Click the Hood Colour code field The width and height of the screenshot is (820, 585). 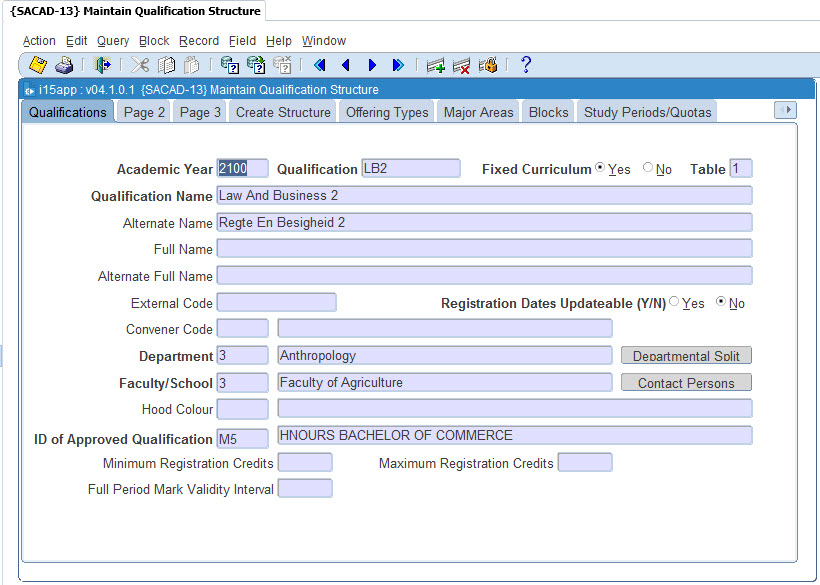pos(242,409)
